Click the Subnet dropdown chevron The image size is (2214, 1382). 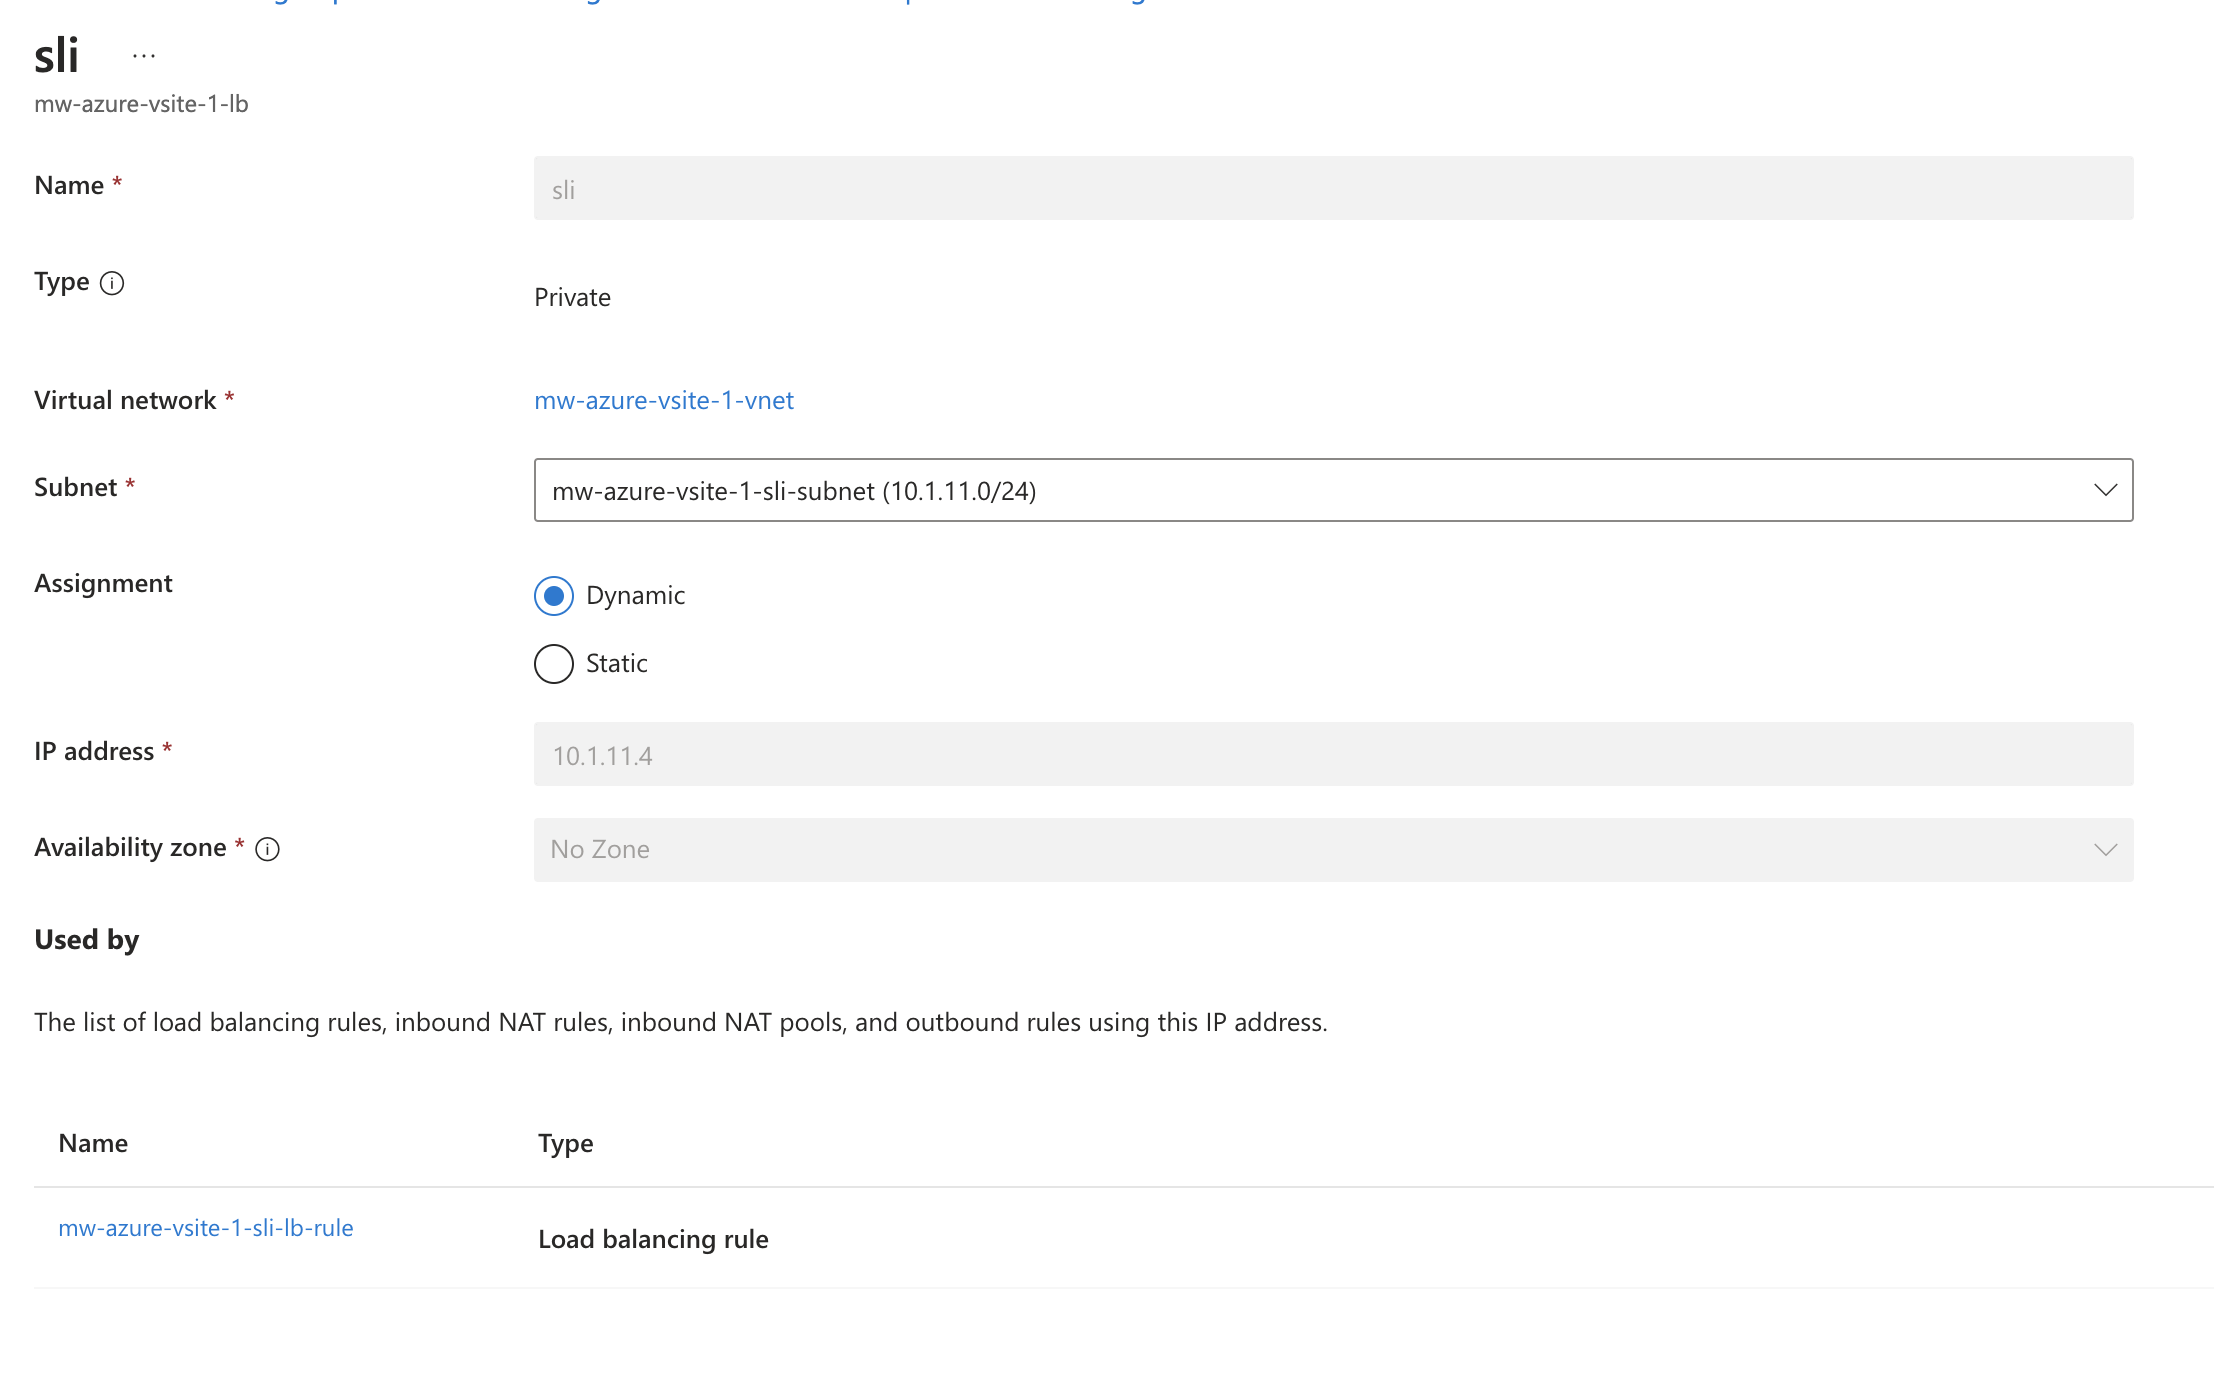(2106, 490)
